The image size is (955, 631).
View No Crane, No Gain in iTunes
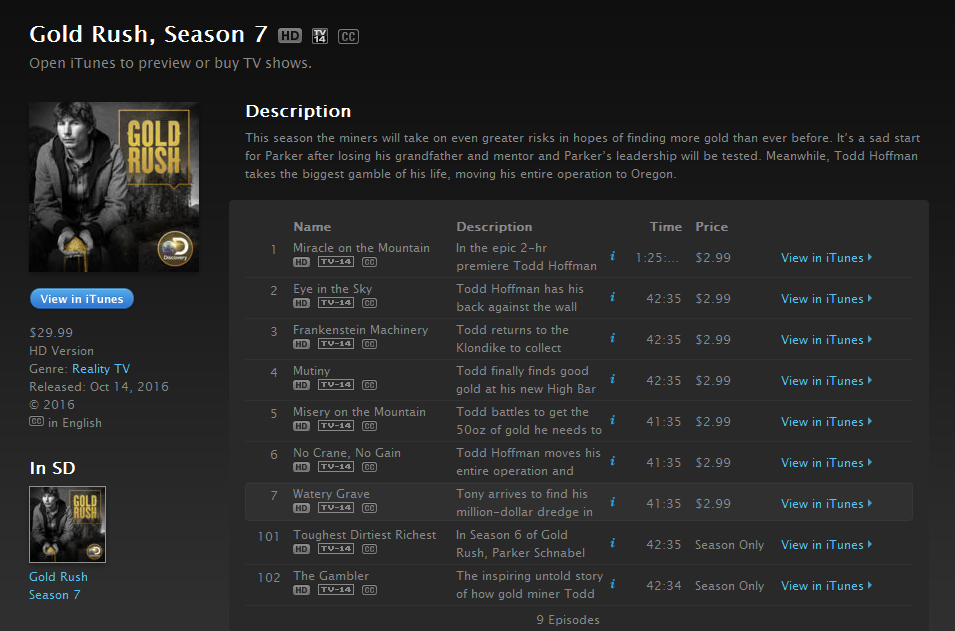point(826,462)
